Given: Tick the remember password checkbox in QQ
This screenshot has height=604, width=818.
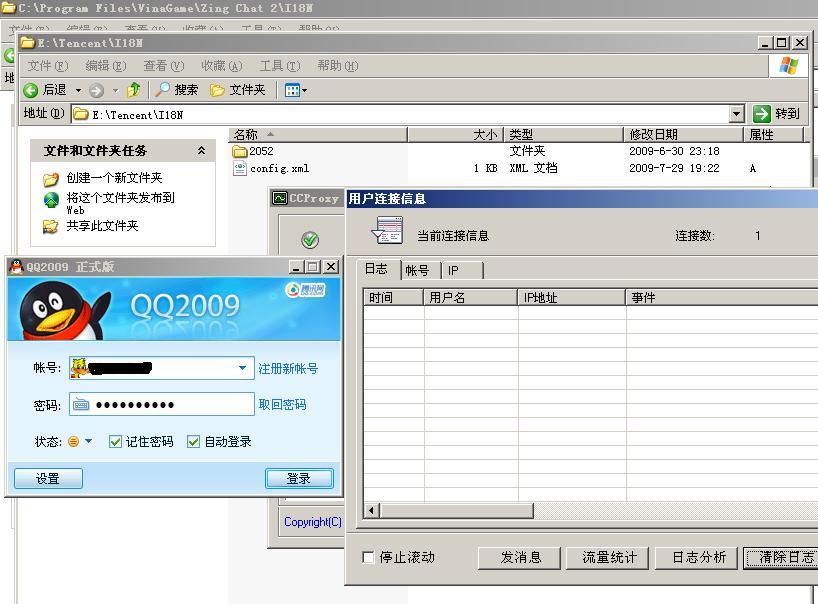Looking at the screenshot, I should [115, 442].
